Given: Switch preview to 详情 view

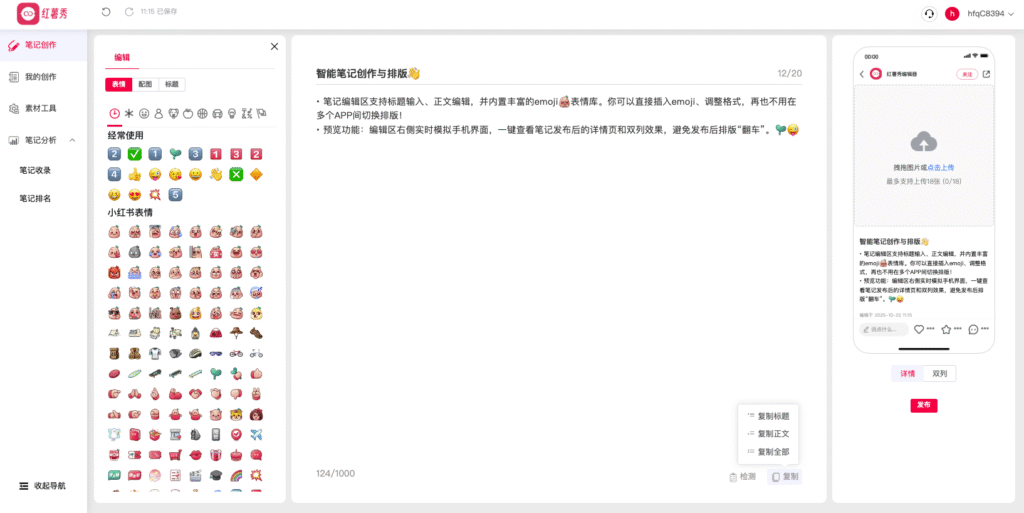Looking at the screenshot, I should point(907,374).
